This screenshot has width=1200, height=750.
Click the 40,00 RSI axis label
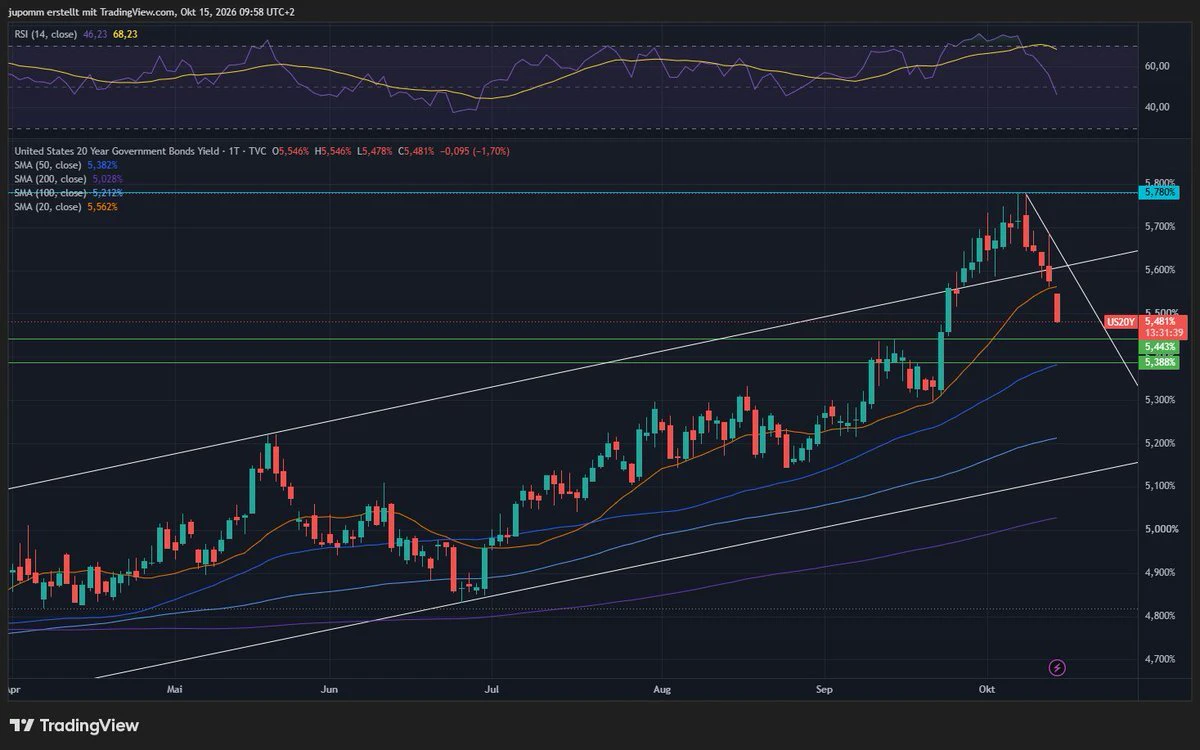(x=1158, y=108)
